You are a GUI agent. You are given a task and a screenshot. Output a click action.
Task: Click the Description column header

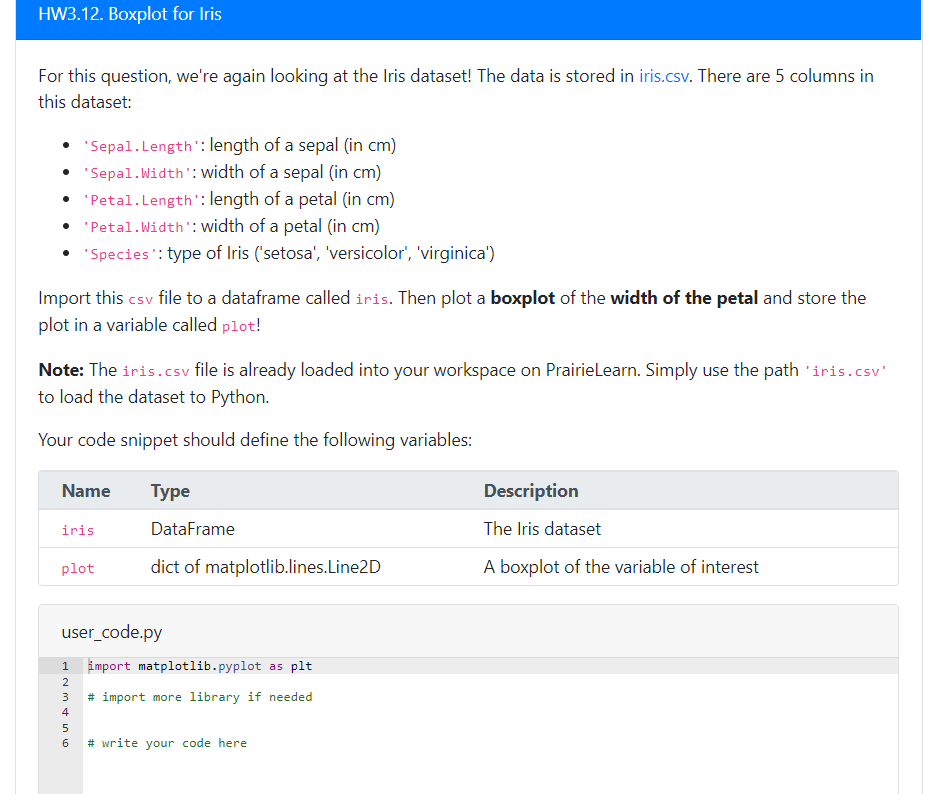531,491
